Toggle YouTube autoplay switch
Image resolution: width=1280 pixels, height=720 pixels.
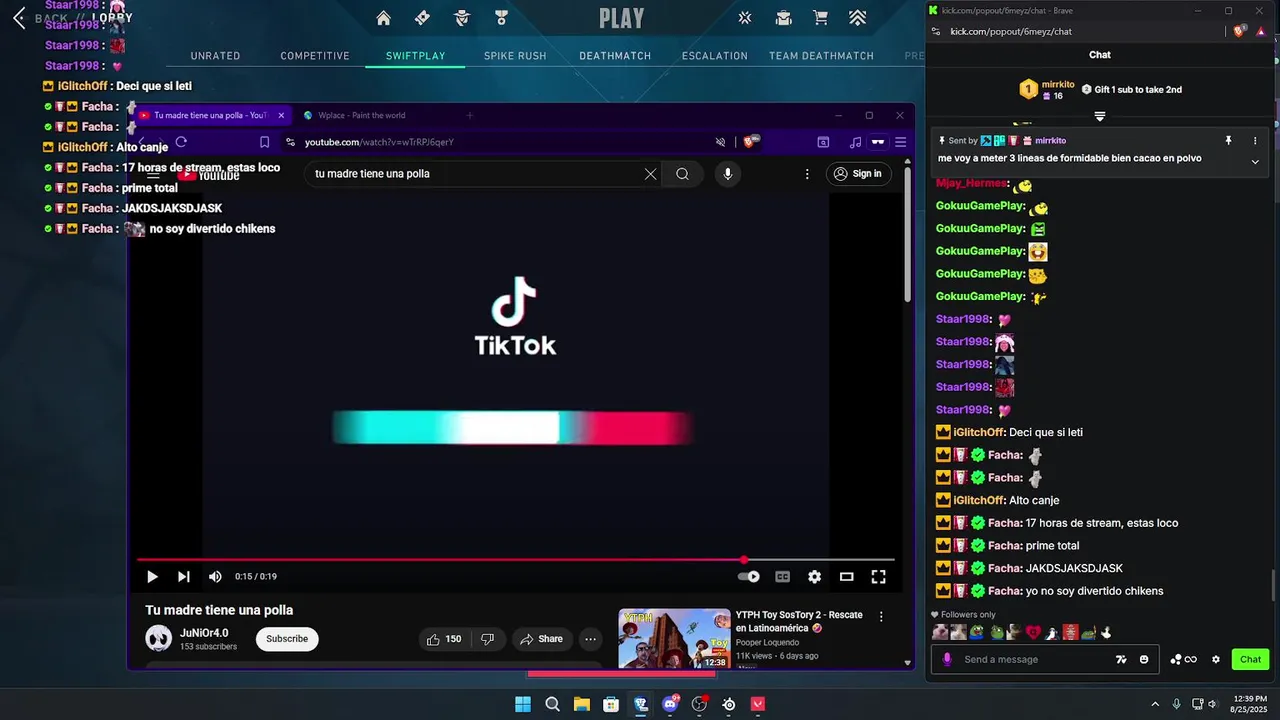[x=748, y=577]
